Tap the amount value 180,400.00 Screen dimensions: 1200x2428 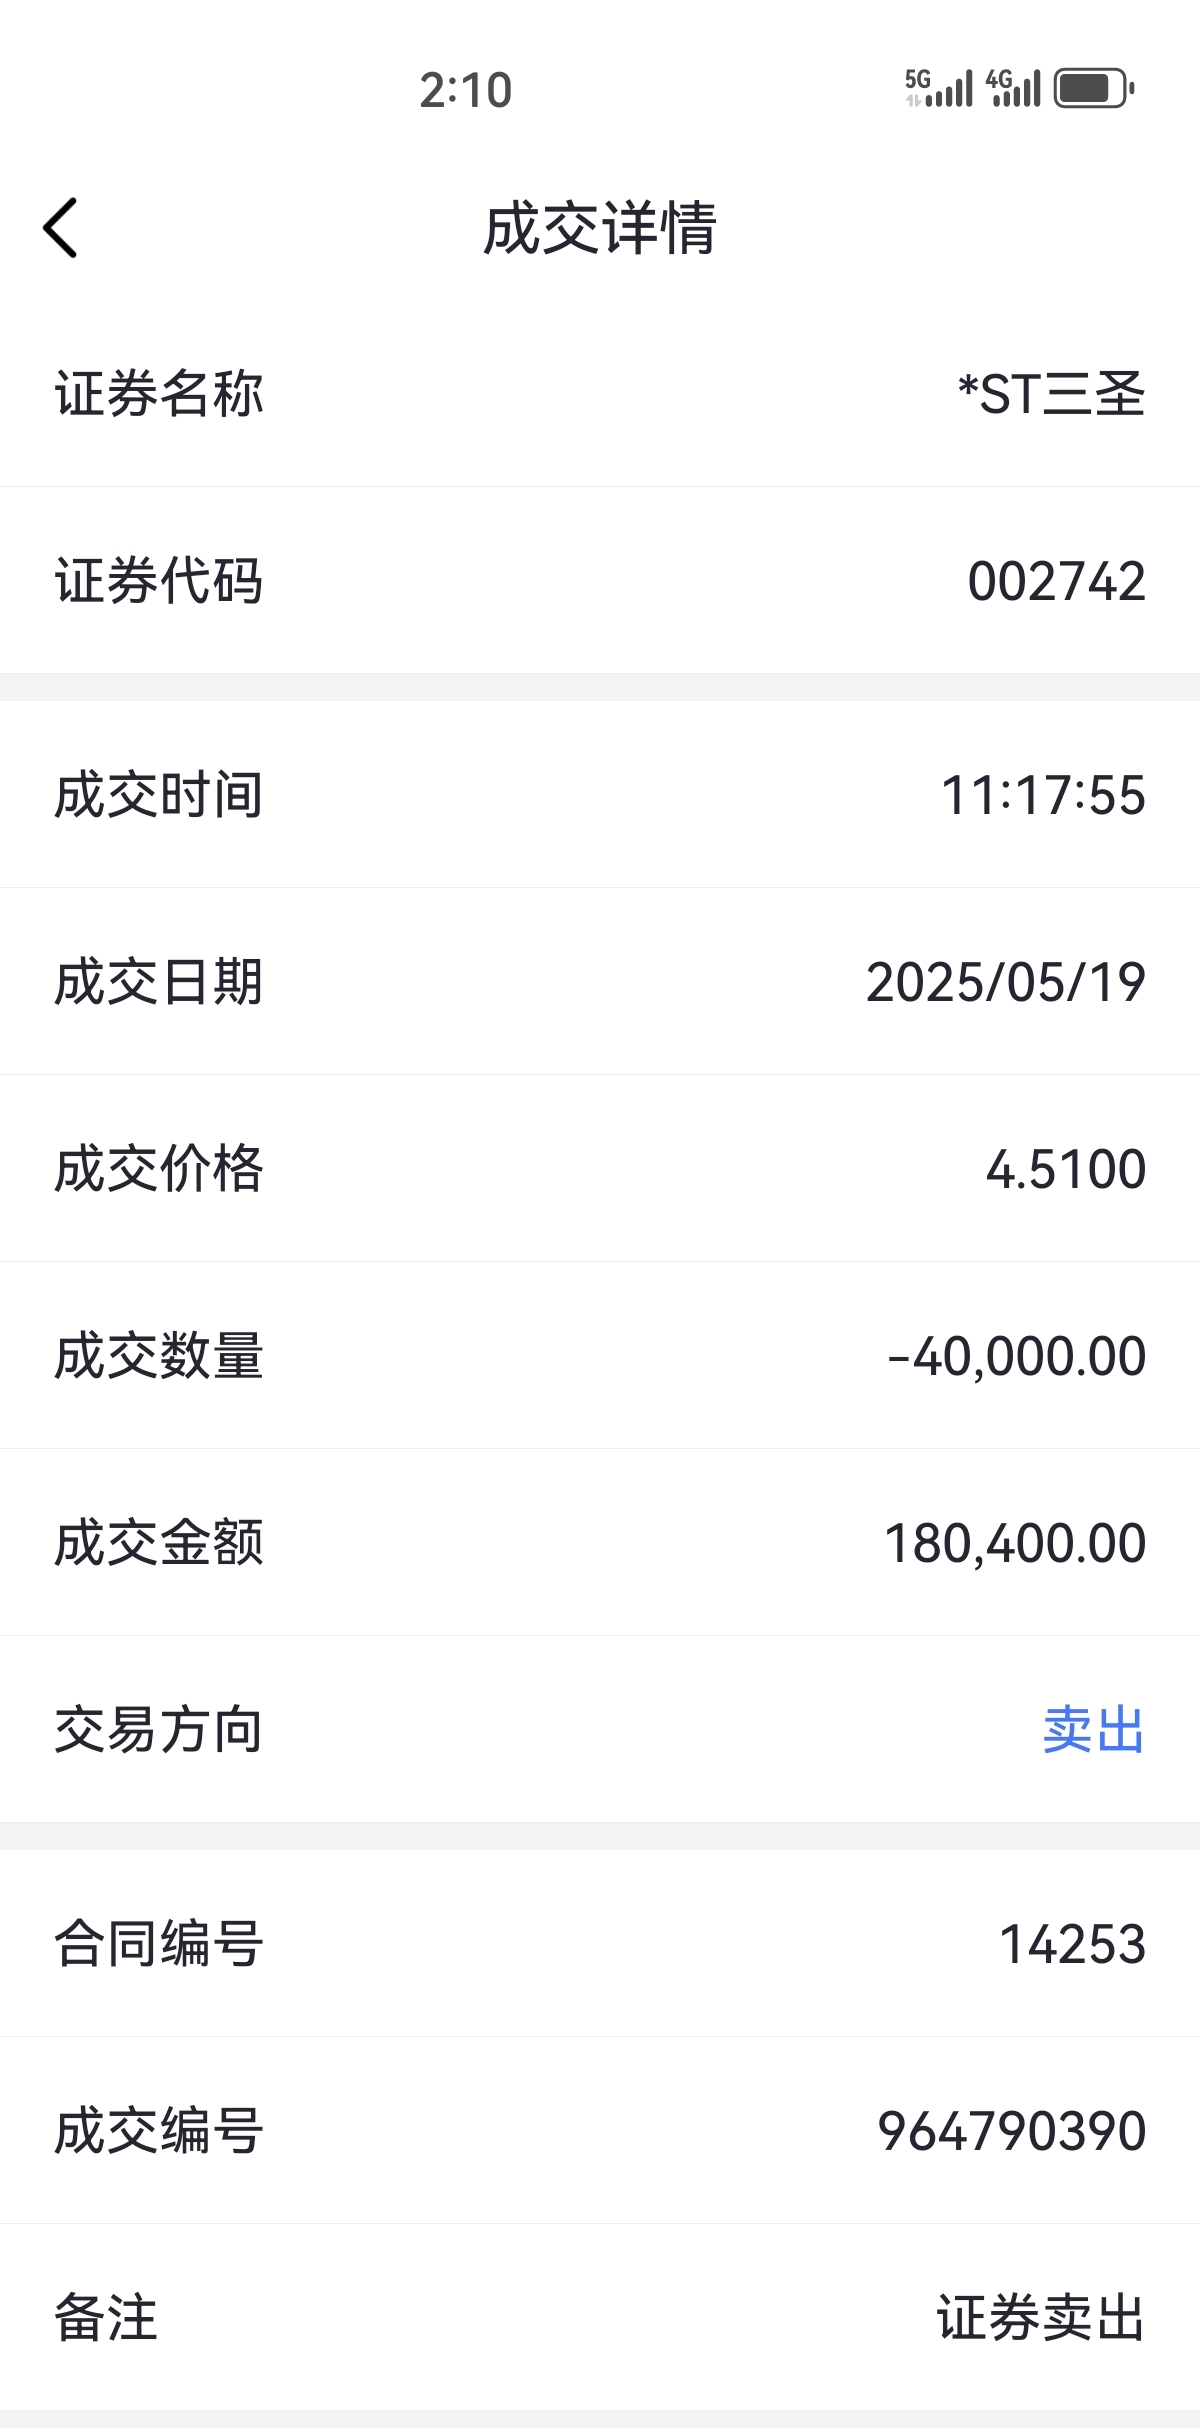click(x=1016, y=1543)
